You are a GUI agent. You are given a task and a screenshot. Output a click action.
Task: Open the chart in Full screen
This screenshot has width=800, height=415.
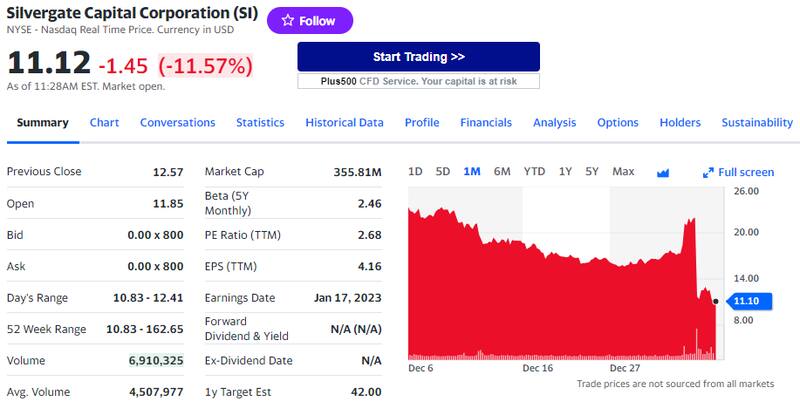tap(738, 172)
